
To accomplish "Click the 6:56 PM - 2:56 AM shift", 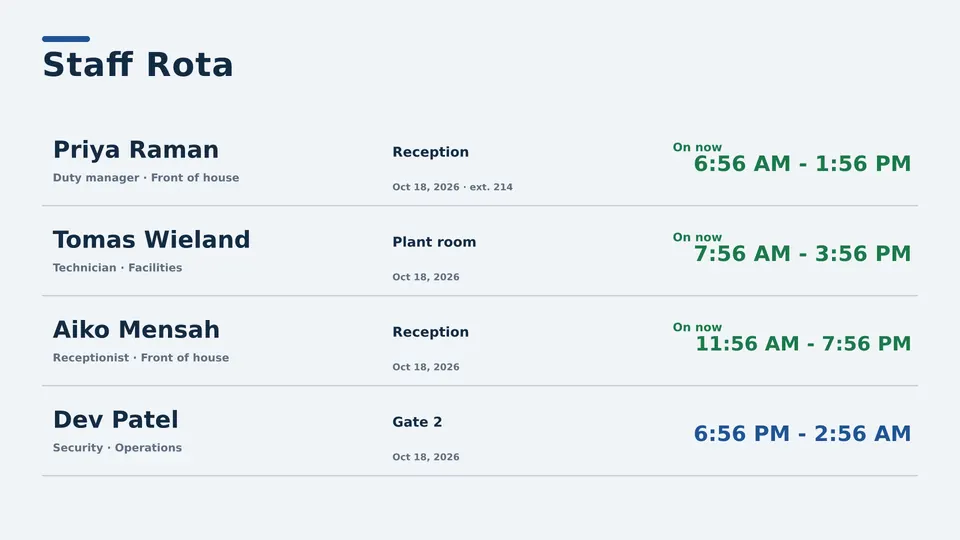I will pos(802,433).
